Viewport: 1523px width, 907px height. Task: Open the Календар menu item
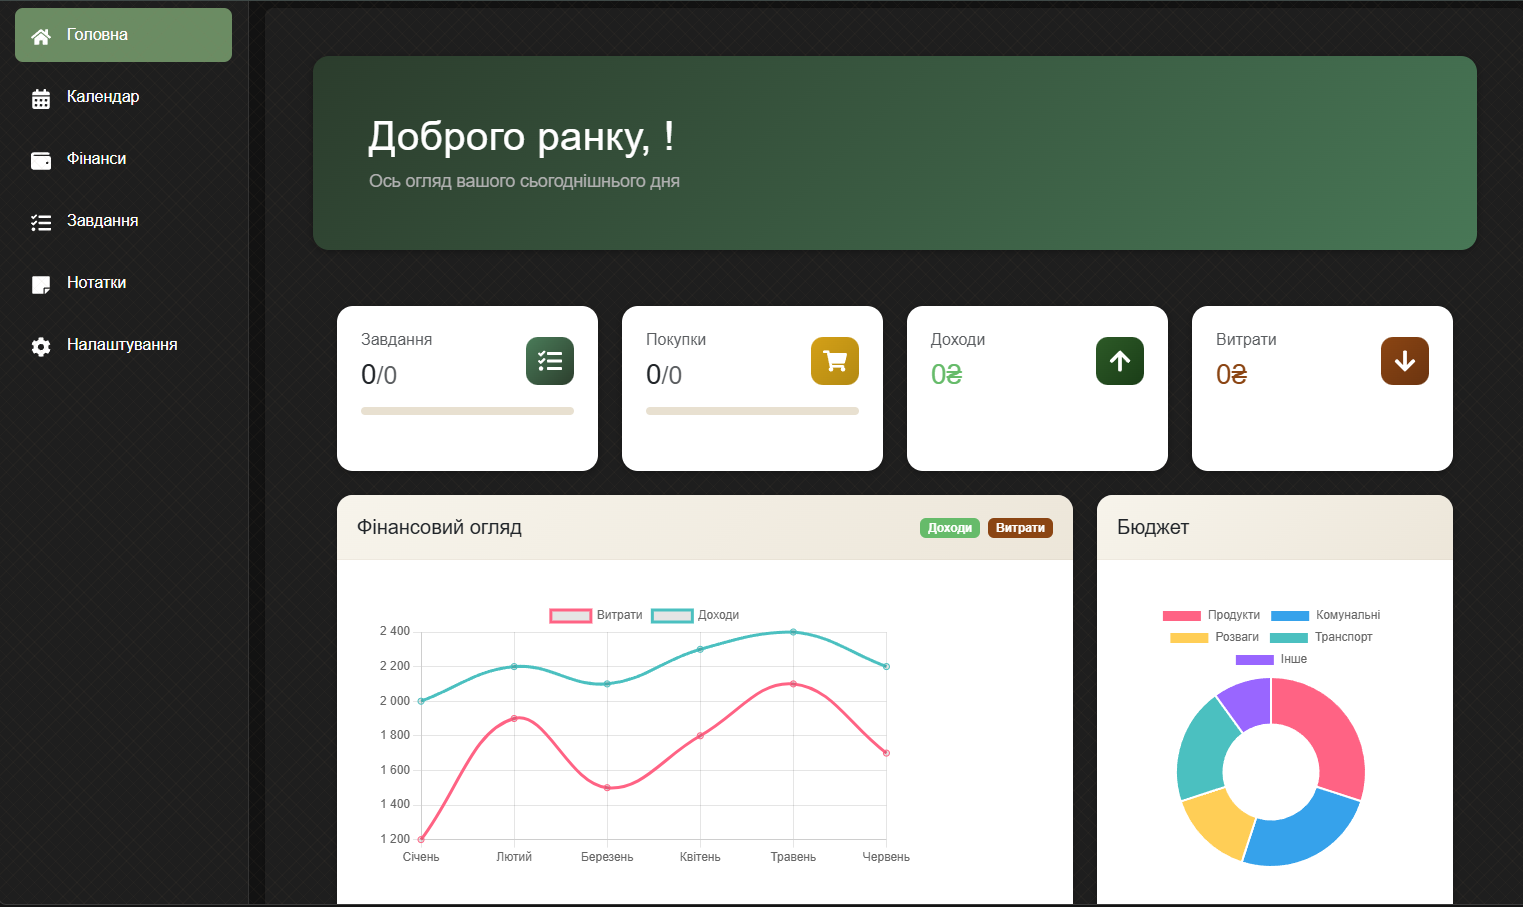point(123,97)
